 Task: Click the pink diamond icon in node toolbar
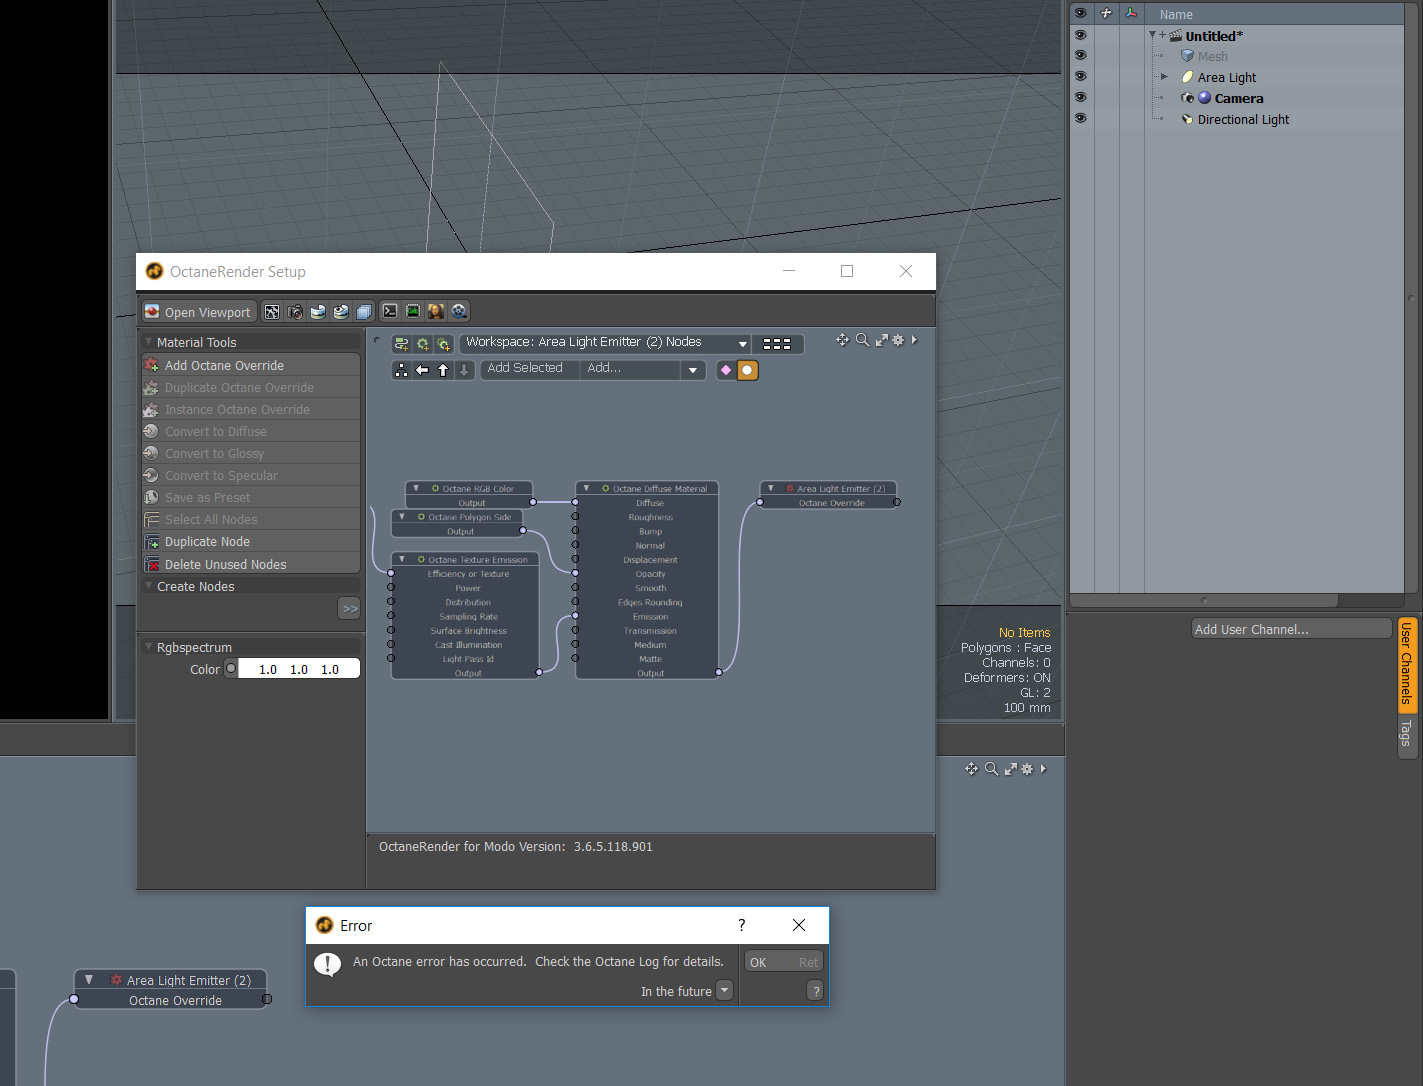pyautogui.click(x=726, y=370)
